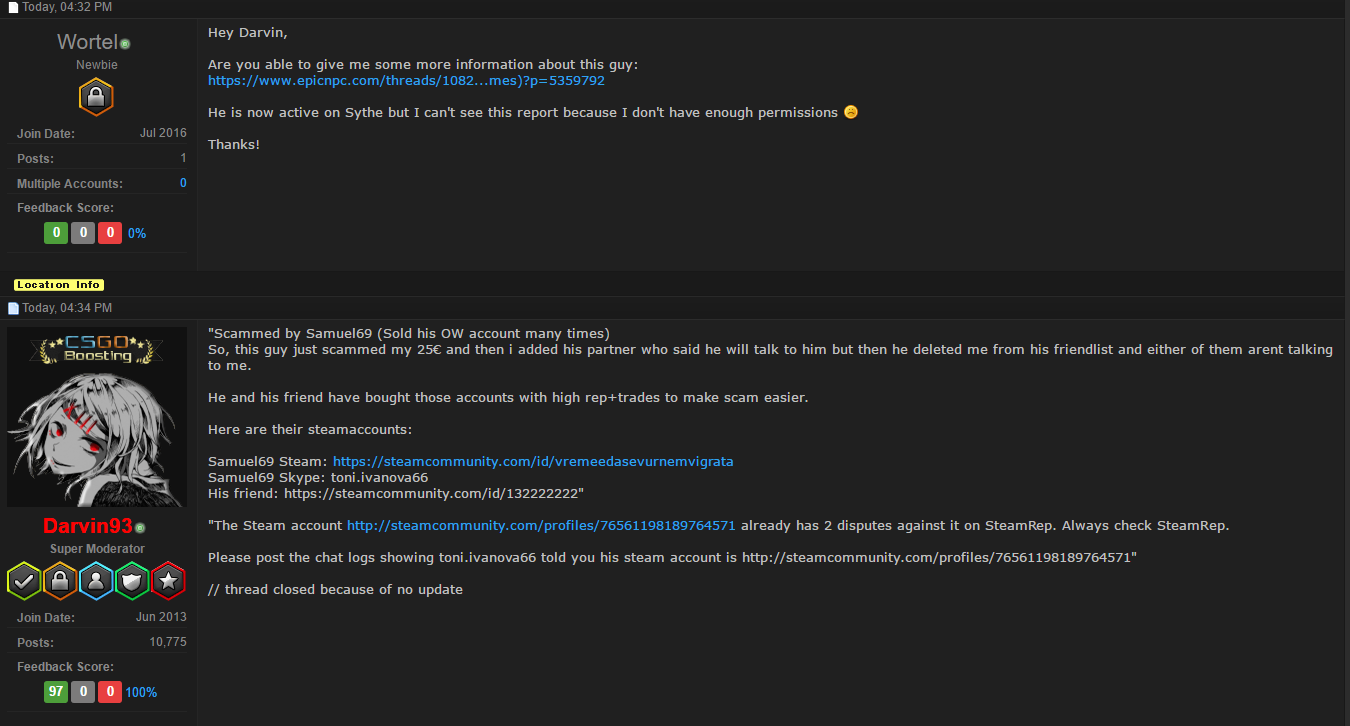
Task: Click Wortel's online status indicator
Action: pos(125,44)
